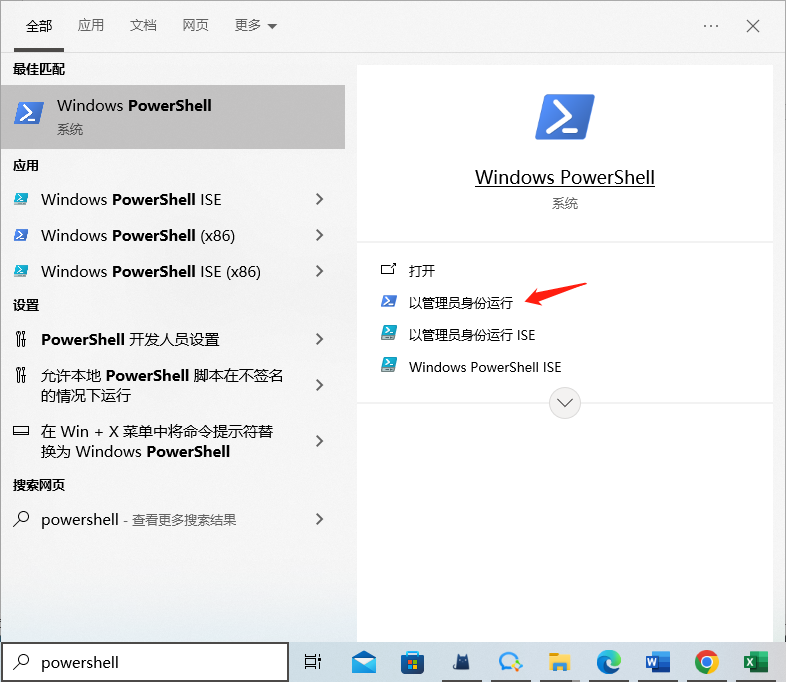Viewport: 786px width, 682px height.
Task: Open Microsoft Store from taskbar
Action: (413, 662)
